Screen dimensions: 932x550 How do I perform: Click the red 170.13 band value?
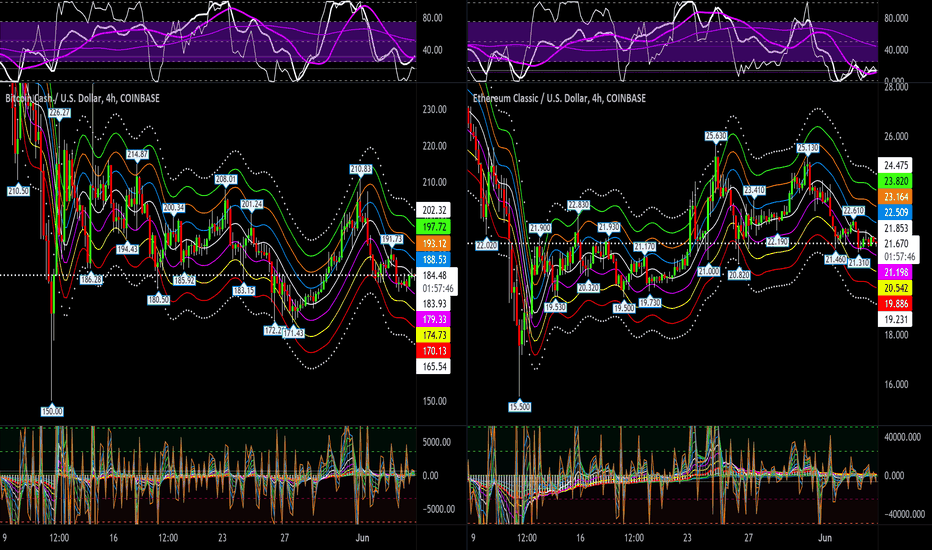point(434,351)
